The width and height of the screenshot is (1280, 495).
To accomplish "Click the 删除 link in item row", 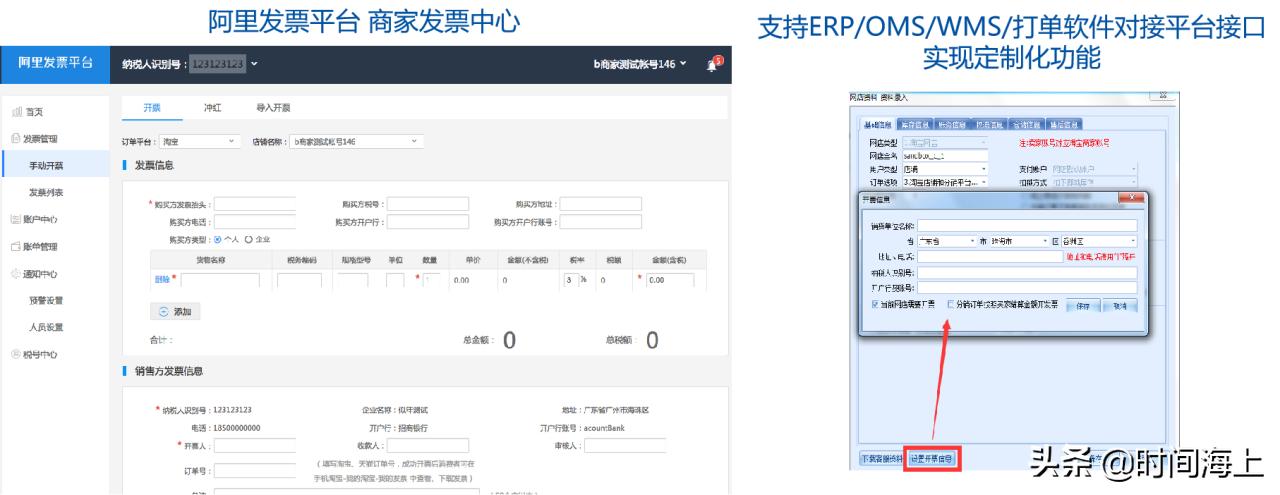I will (162, 281).
